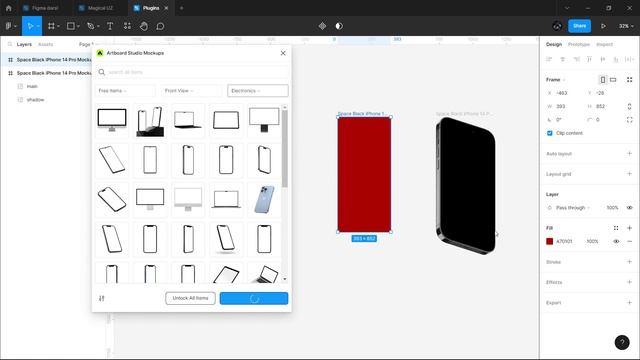
Task: Open a new tab with plus
Action: point(182,8)
